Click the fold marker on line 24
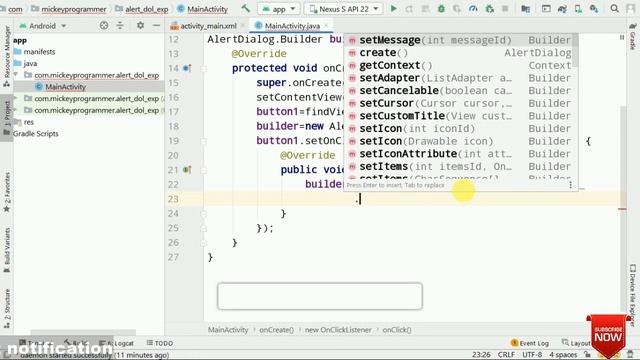640x360 pixels. [204, 213]
